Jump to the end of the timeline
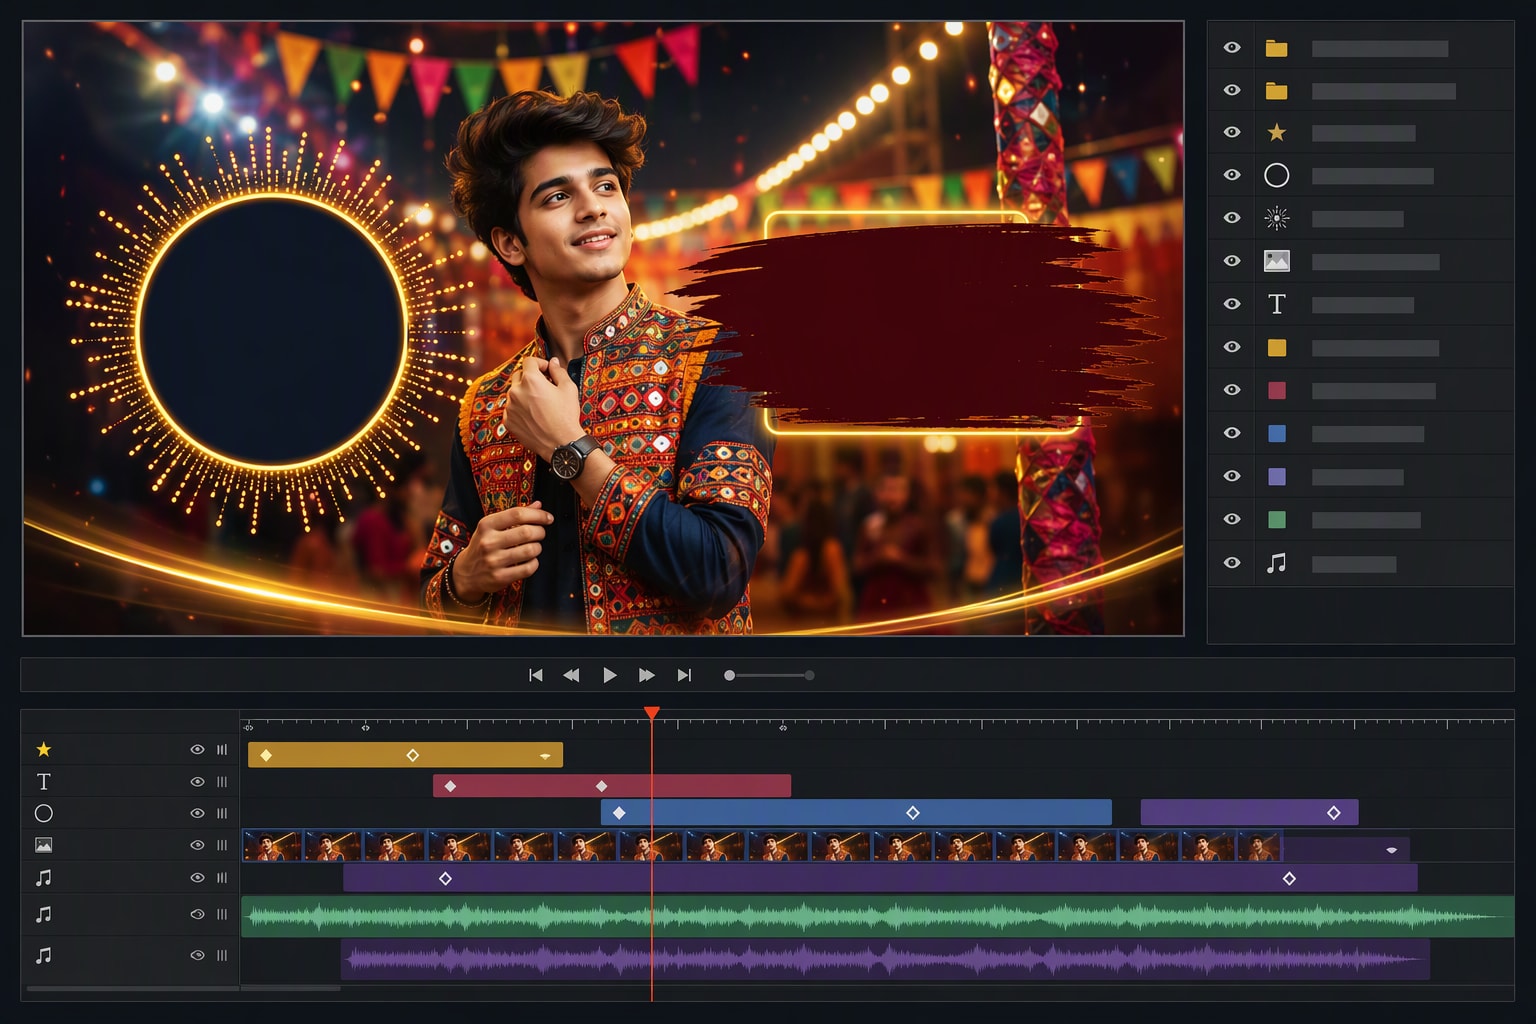Screen dimensions: 1536x1024 (x=684, y=675)
